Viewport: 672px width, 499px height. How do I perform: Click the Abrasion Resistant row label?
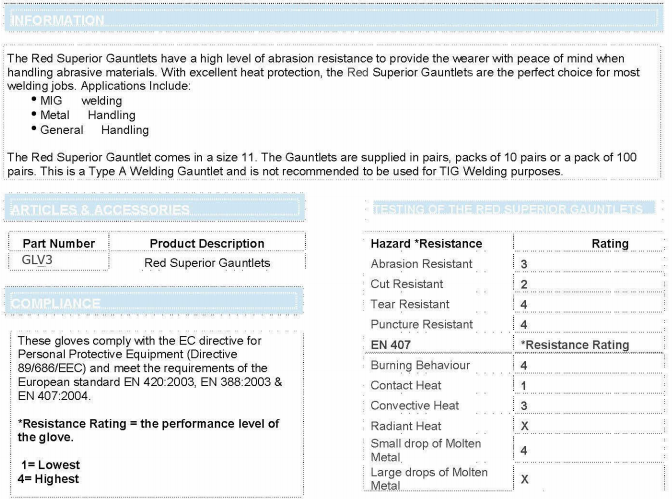click(x=421, y=264)
